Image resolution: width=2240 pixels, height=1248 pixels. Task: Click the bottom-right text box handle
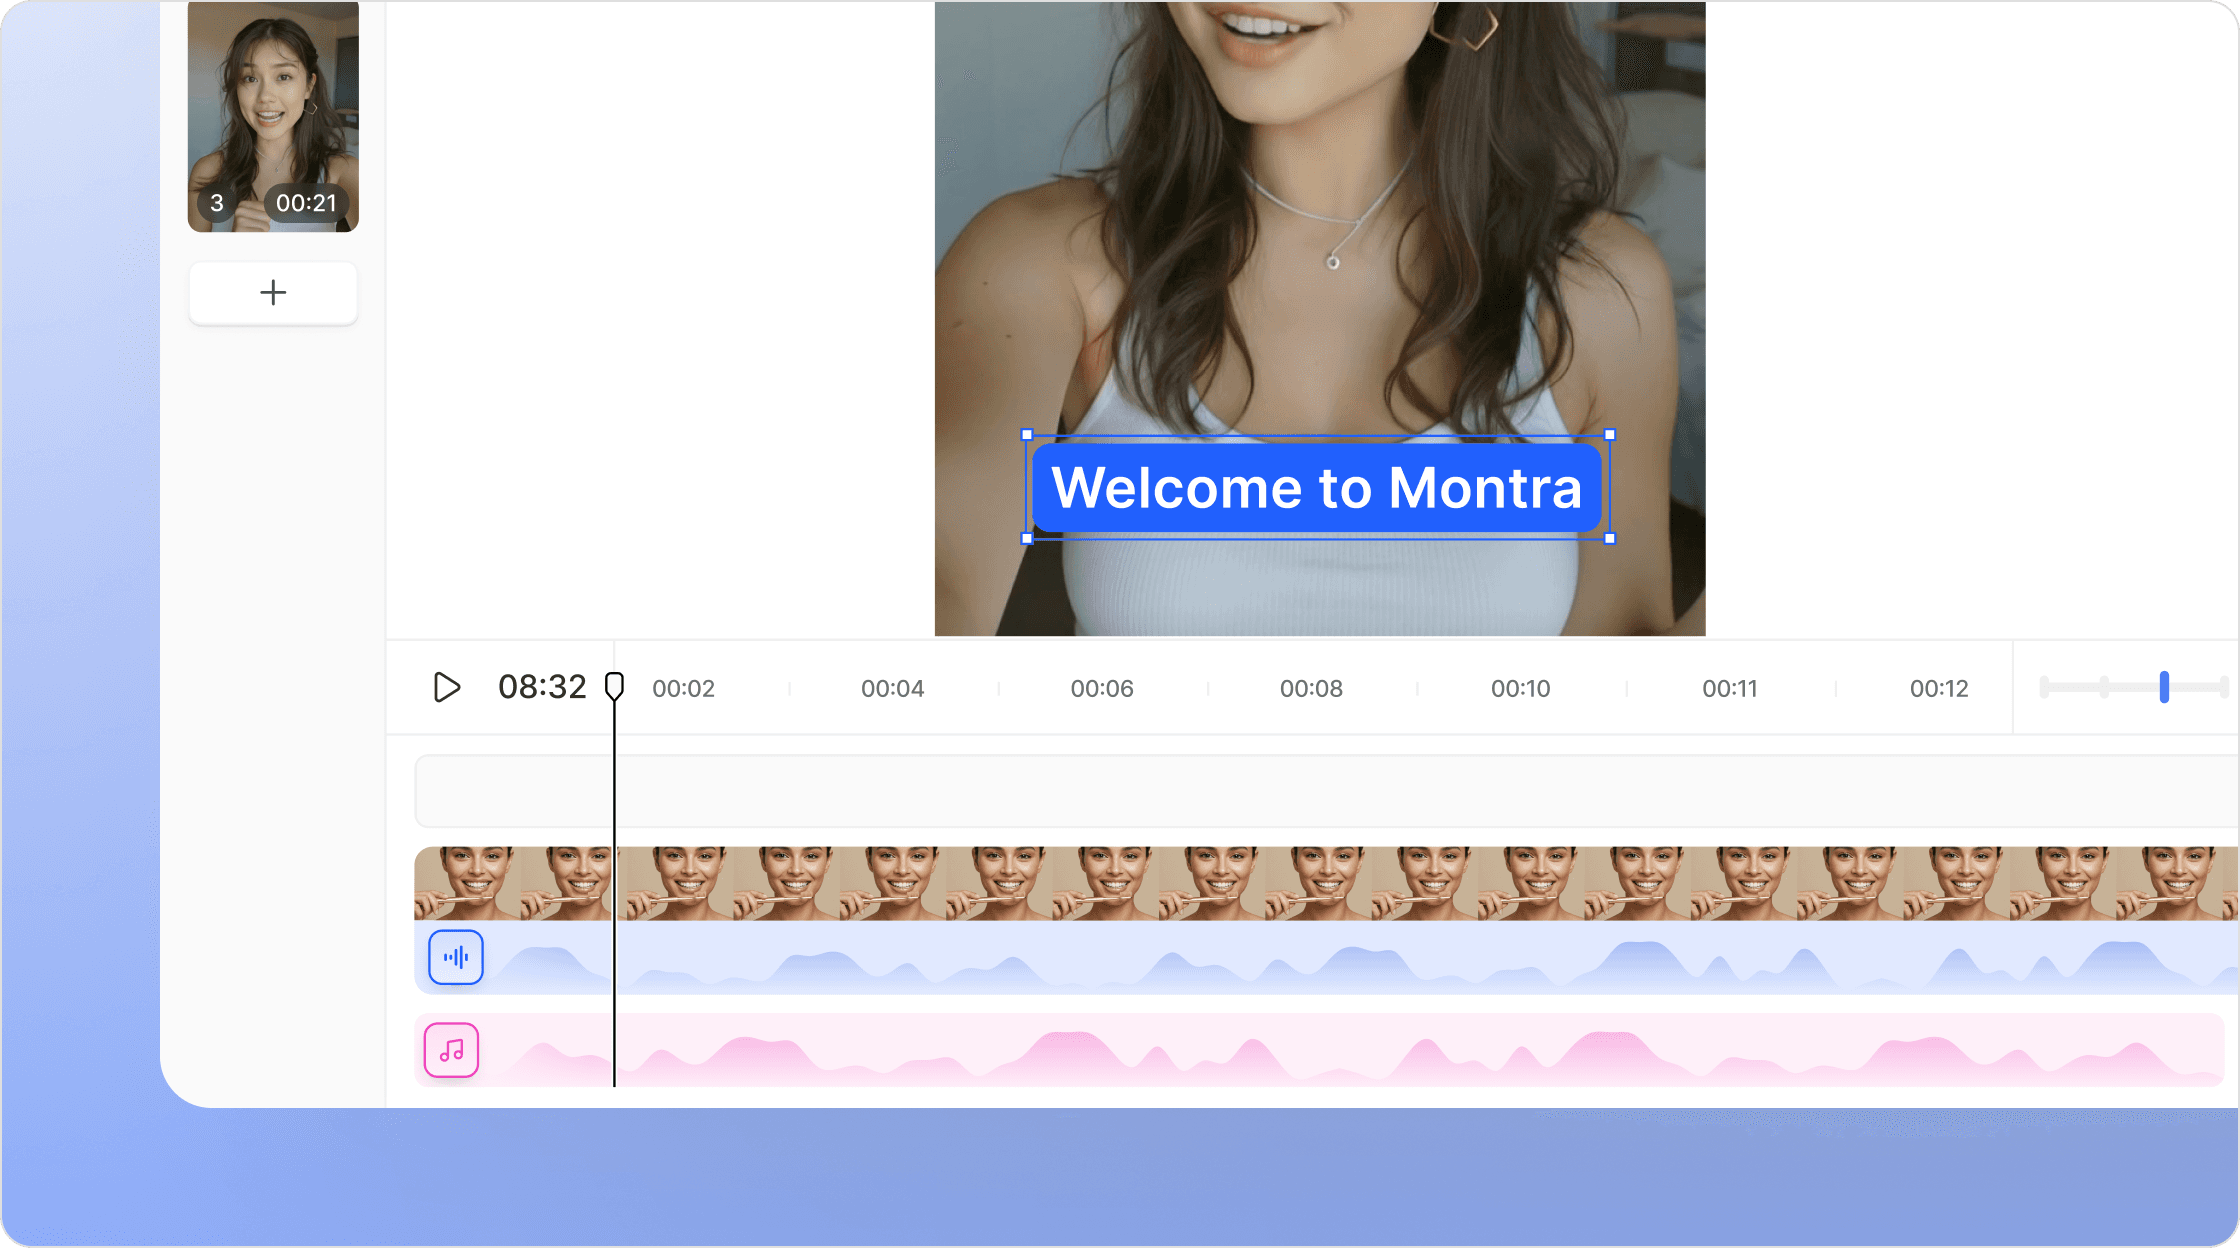[x=1609, y=539]
